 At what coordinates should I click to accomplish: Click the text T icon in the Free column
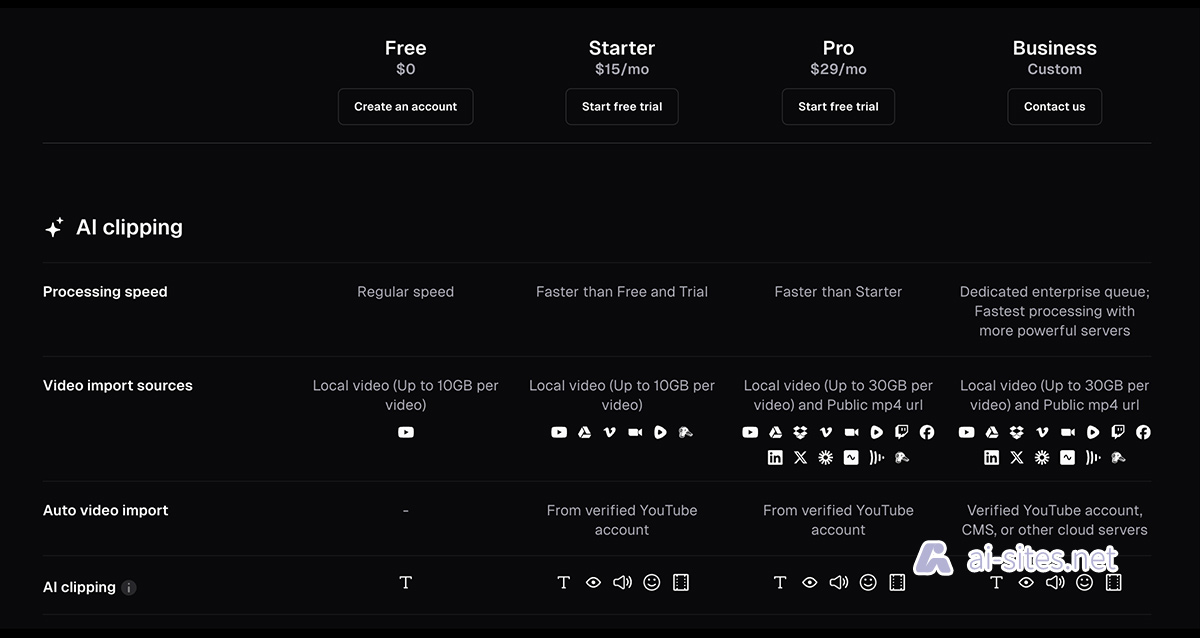(406, 583)
